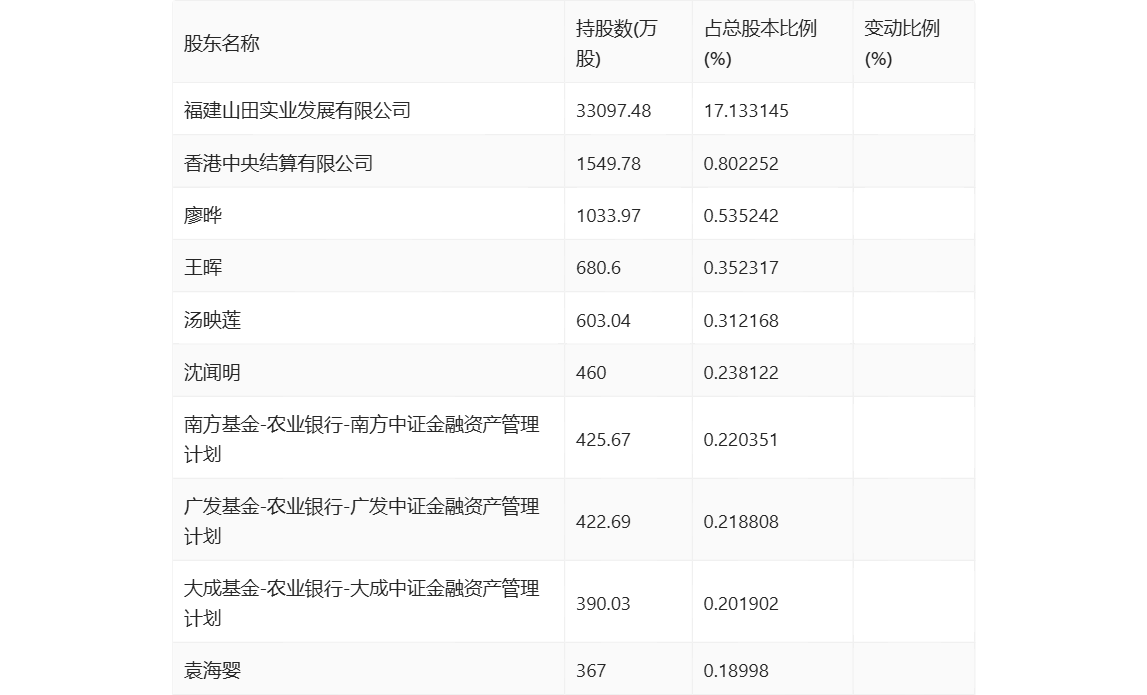The width and height of the screenshot is (1147, 695).
Task: Click the 股东名称 column header
Action: (222, 44)
